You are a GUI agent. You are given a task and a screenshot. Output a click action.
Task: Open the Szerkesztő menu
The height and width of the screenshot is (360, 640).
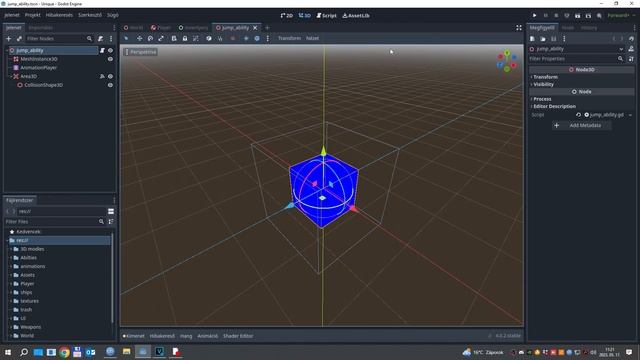coord(90,15)
